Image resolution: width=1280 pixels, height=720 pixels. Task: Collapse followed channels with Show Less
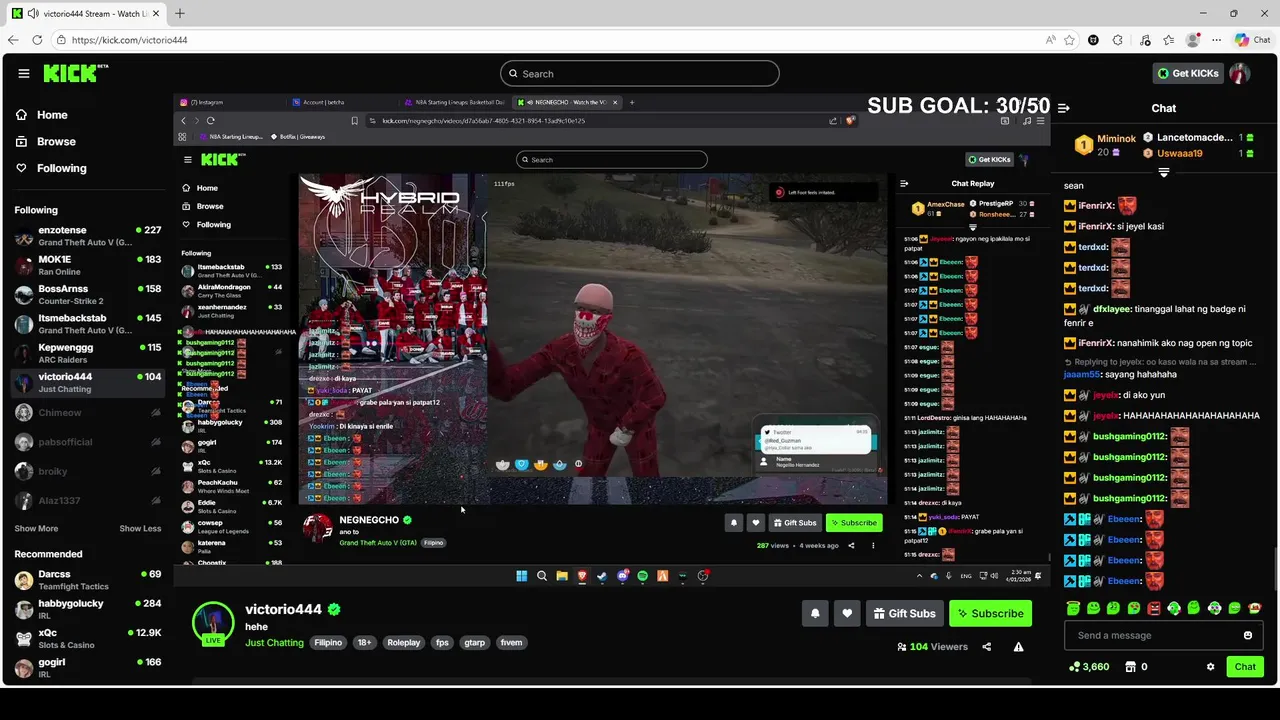[x=140, y=528]
